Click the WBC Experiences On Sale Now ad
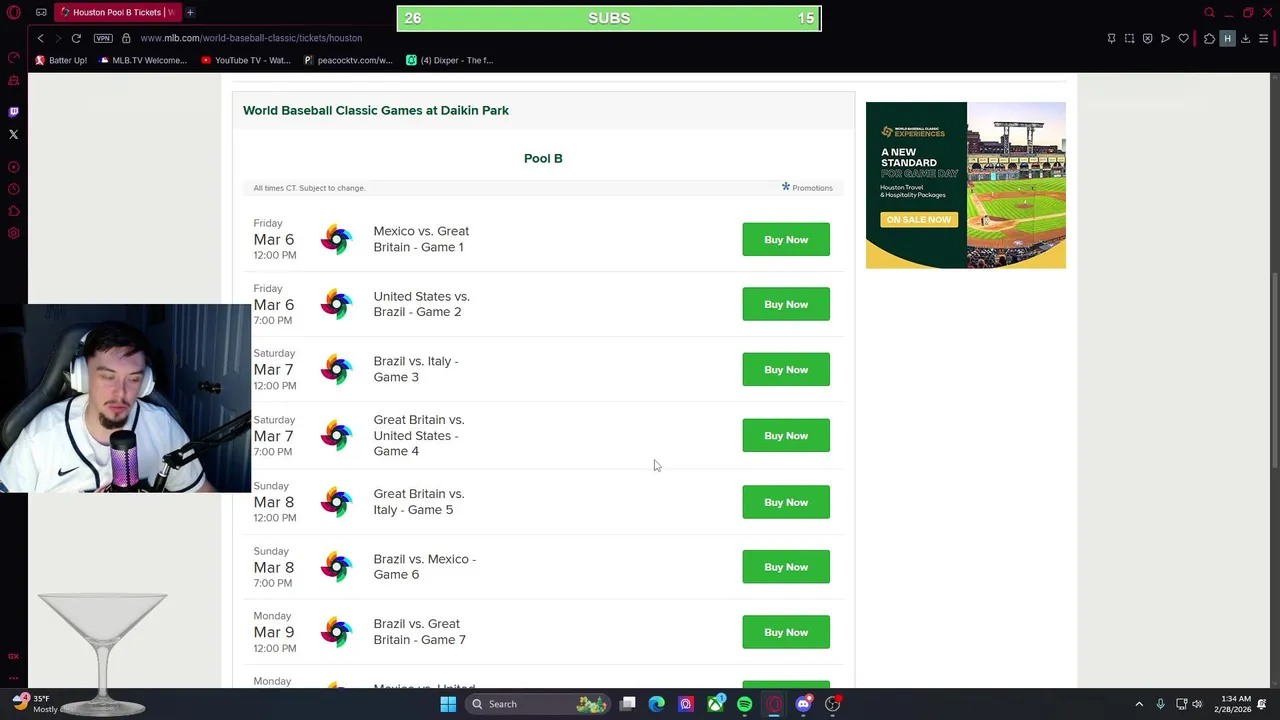The height and width of the screenshot is (720, 1280). (965, 185)
